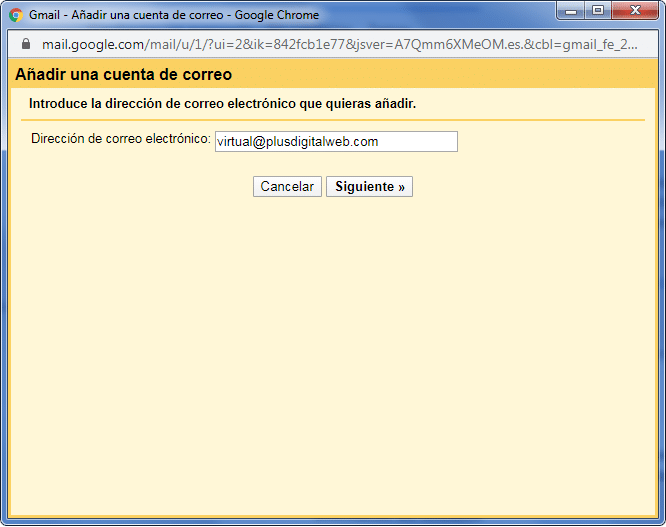Viewport: 666px width, 527px height.
Task: Click the 'Dirección de correo electrónico:' label
Action: pyautogui.click(x=120, y=140)
